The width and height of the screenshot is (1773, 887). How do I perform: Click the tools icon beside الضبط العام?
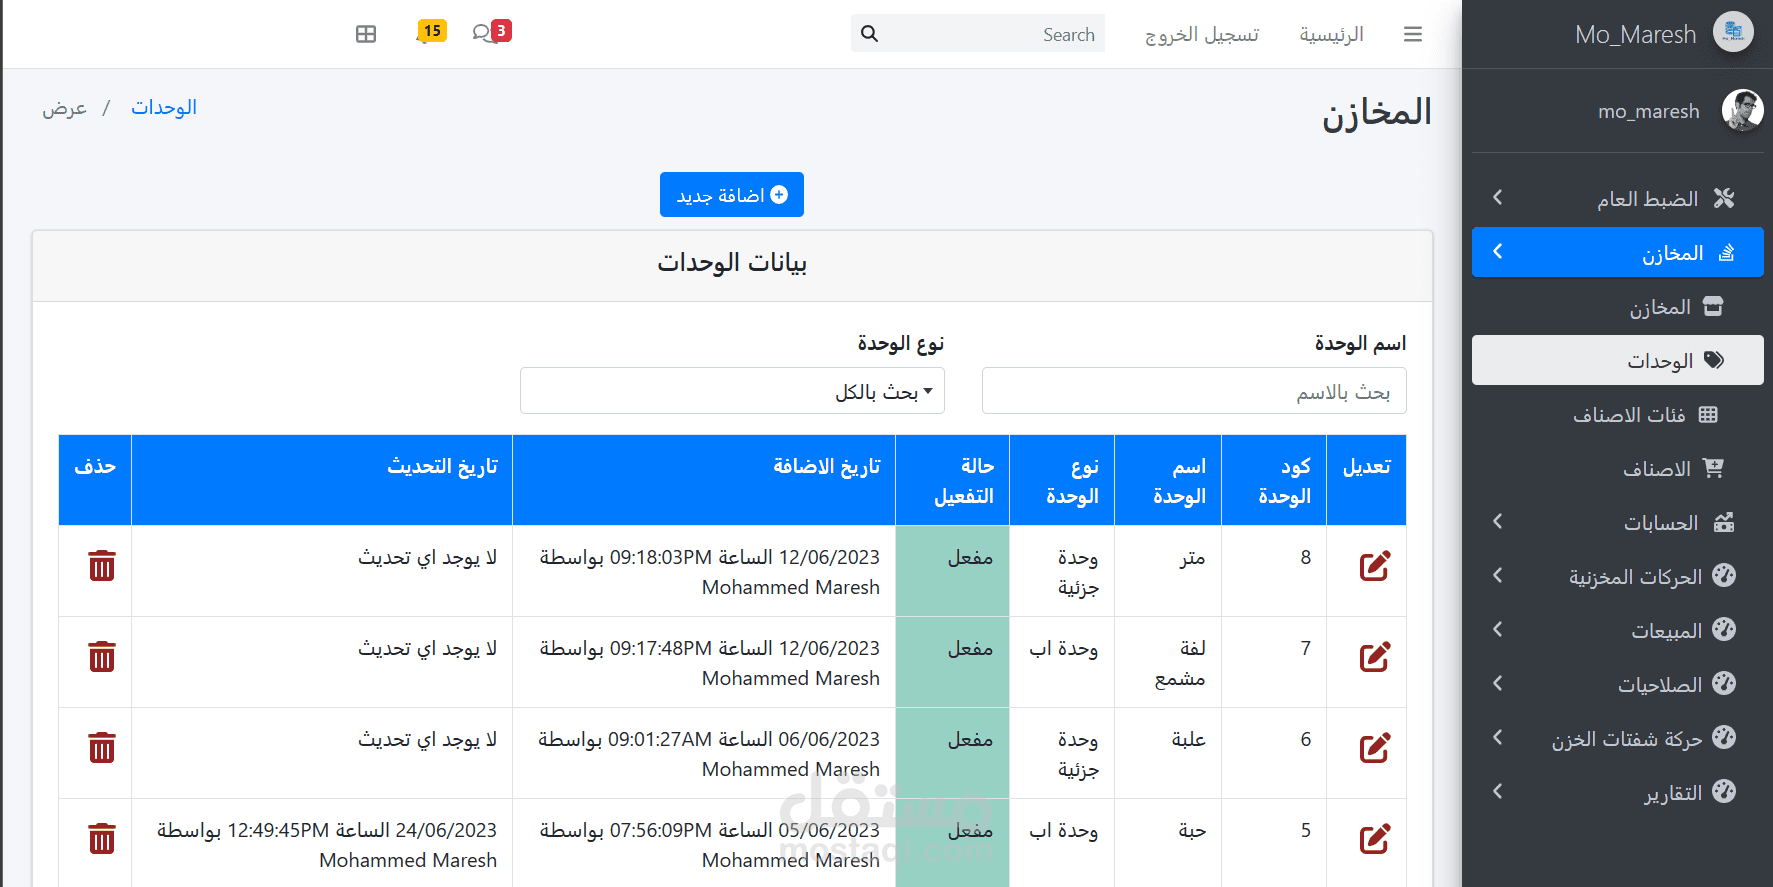coord(1724,198)
